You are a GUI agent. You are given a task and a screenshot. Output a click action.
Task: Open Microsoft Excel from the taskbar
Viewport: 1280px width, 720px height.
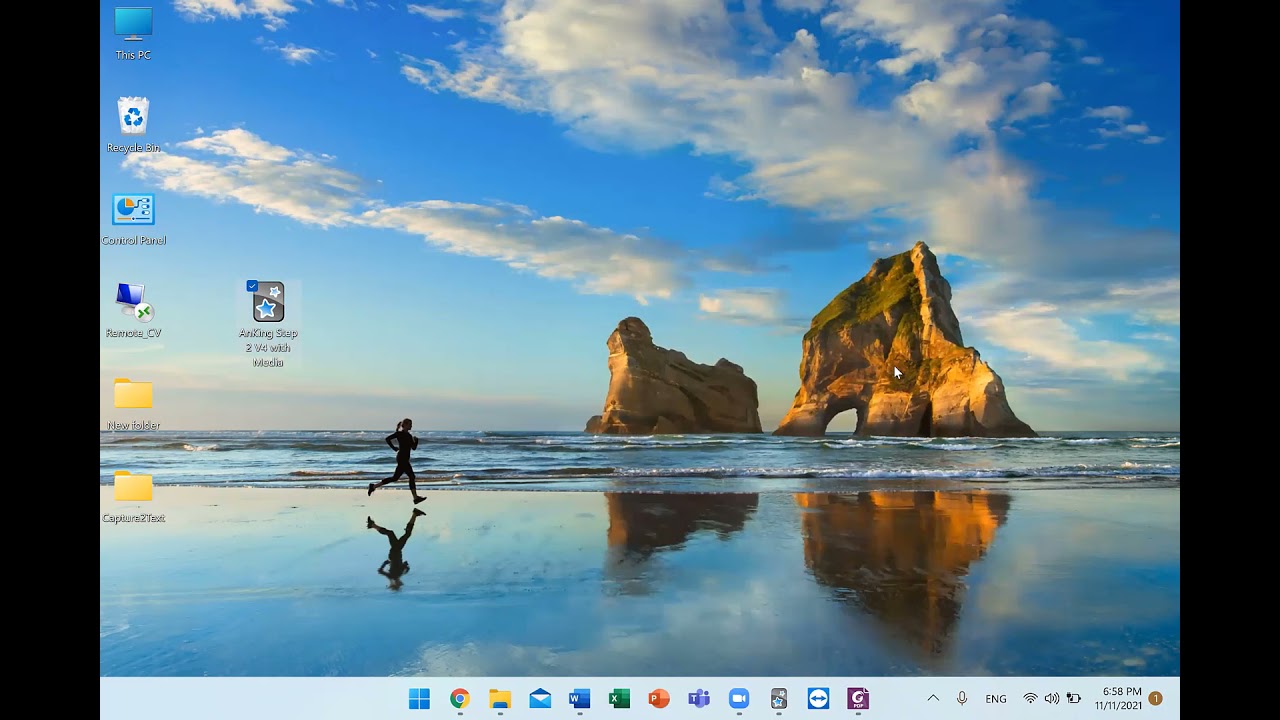pyautogui.click(x=619, y=699)
